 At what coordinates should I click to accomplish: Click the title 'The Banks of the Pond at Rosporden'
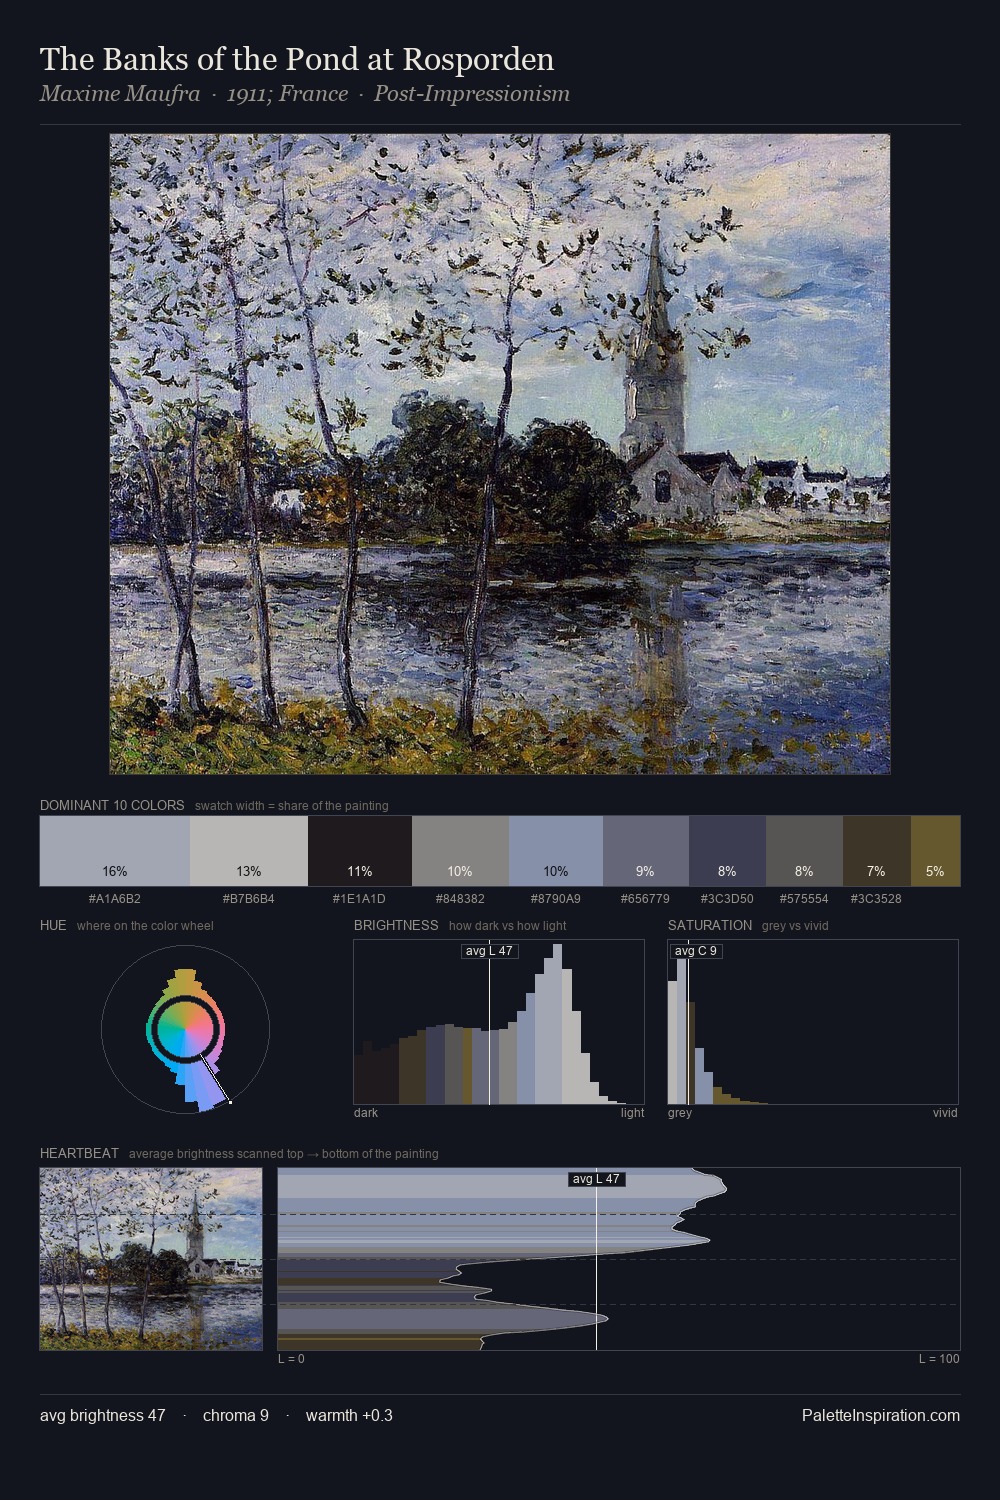point(297,59)
